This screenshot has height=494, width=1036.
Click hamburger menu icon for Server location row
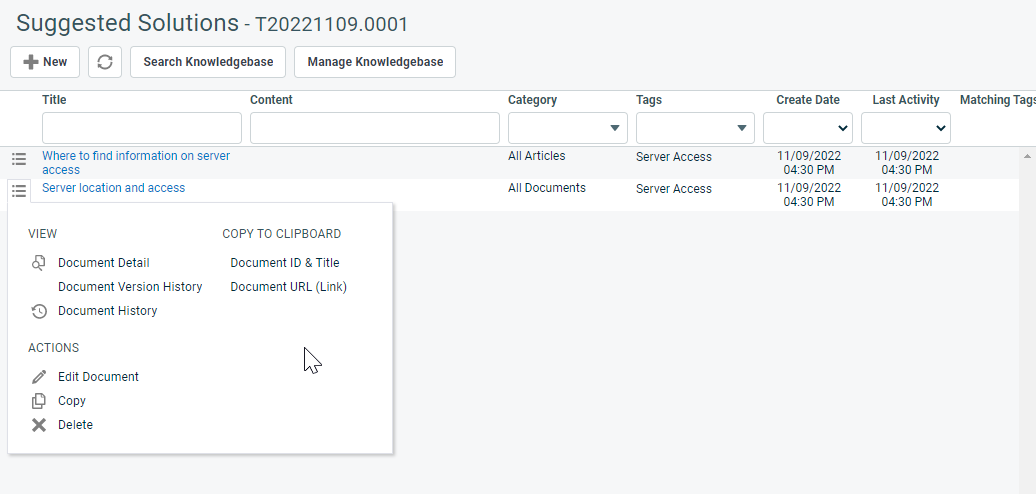tap(19, 190)
